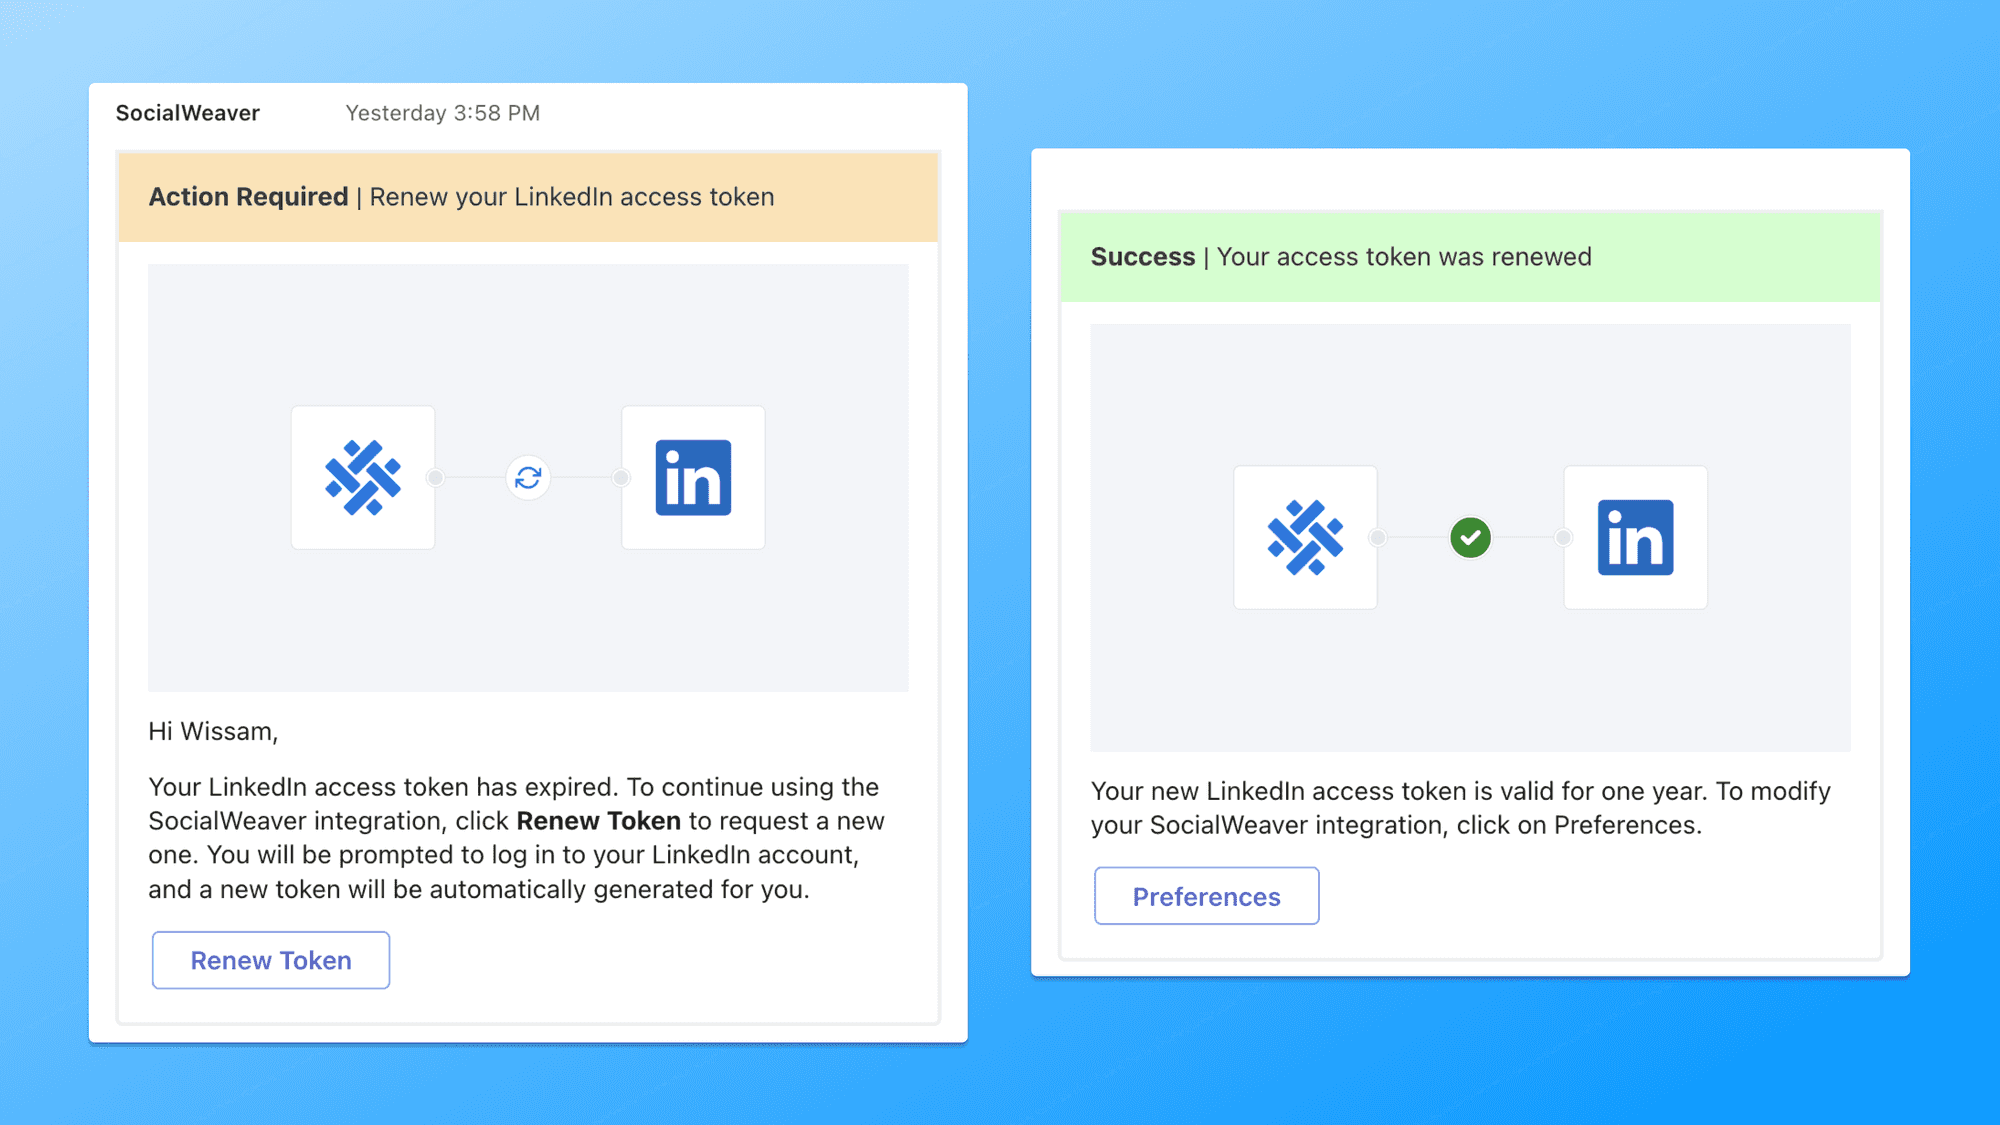Select the SocialWeaver sender name
The width and height of the screenshot is (2000, 1125).
pos(188,113)
